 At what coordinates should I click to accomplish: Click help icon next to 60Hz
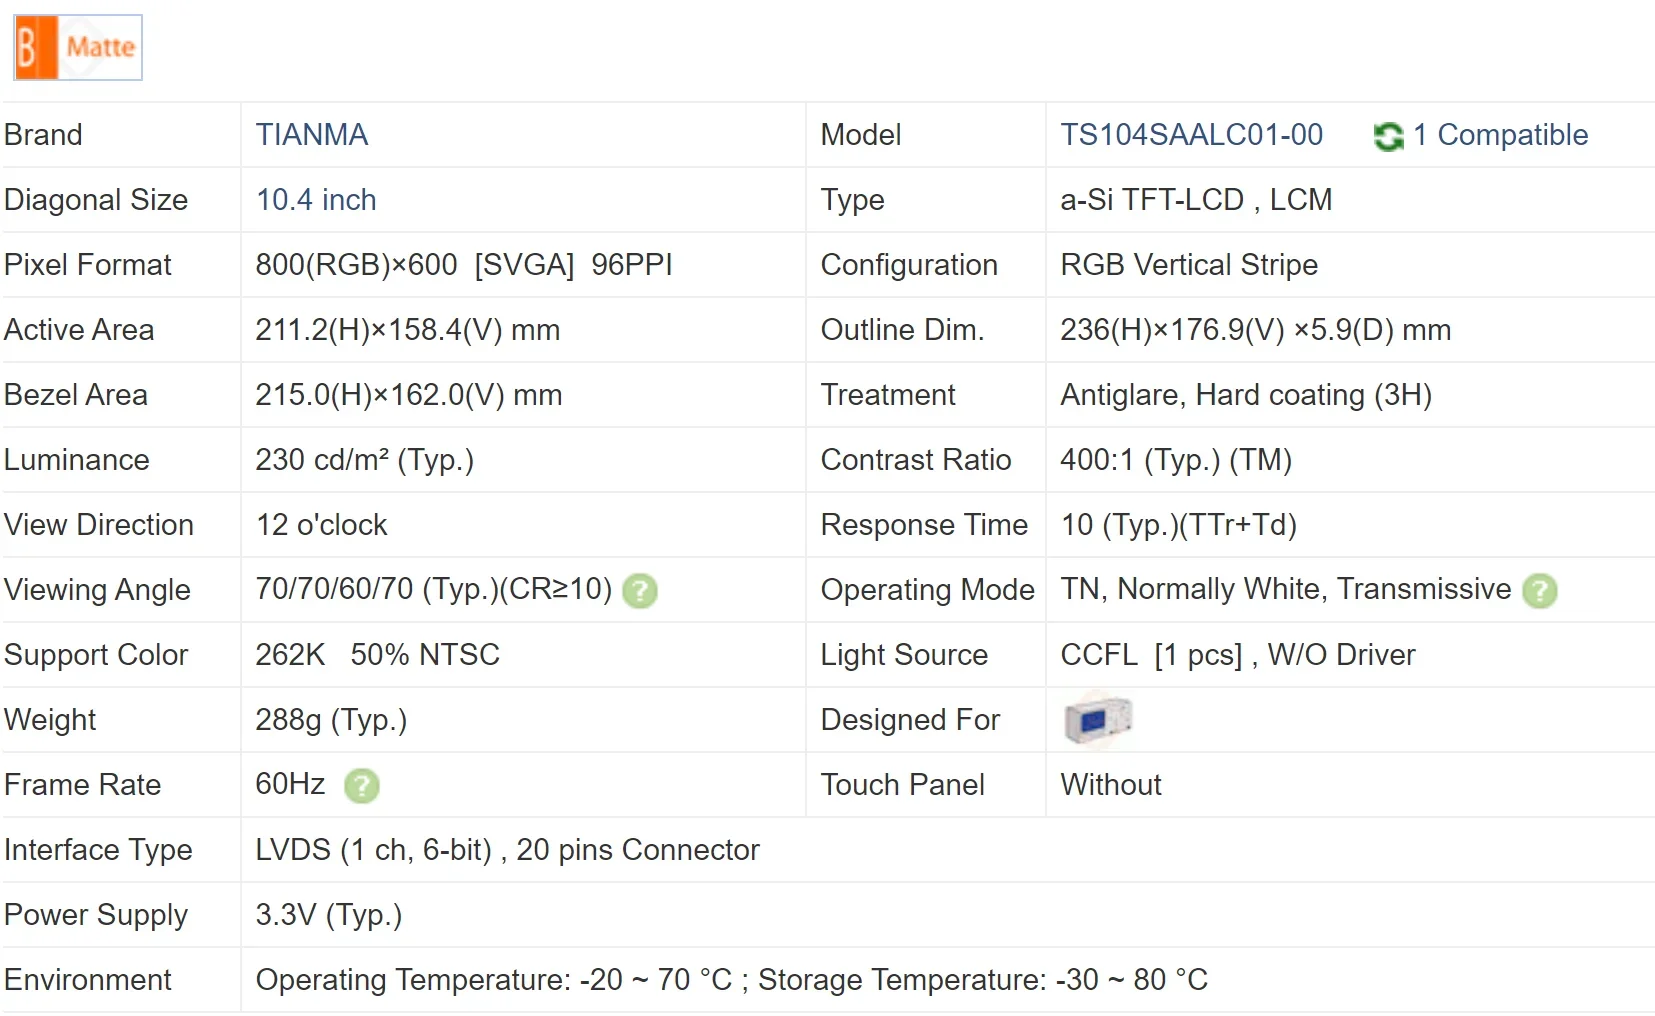[x=361, y=786]
